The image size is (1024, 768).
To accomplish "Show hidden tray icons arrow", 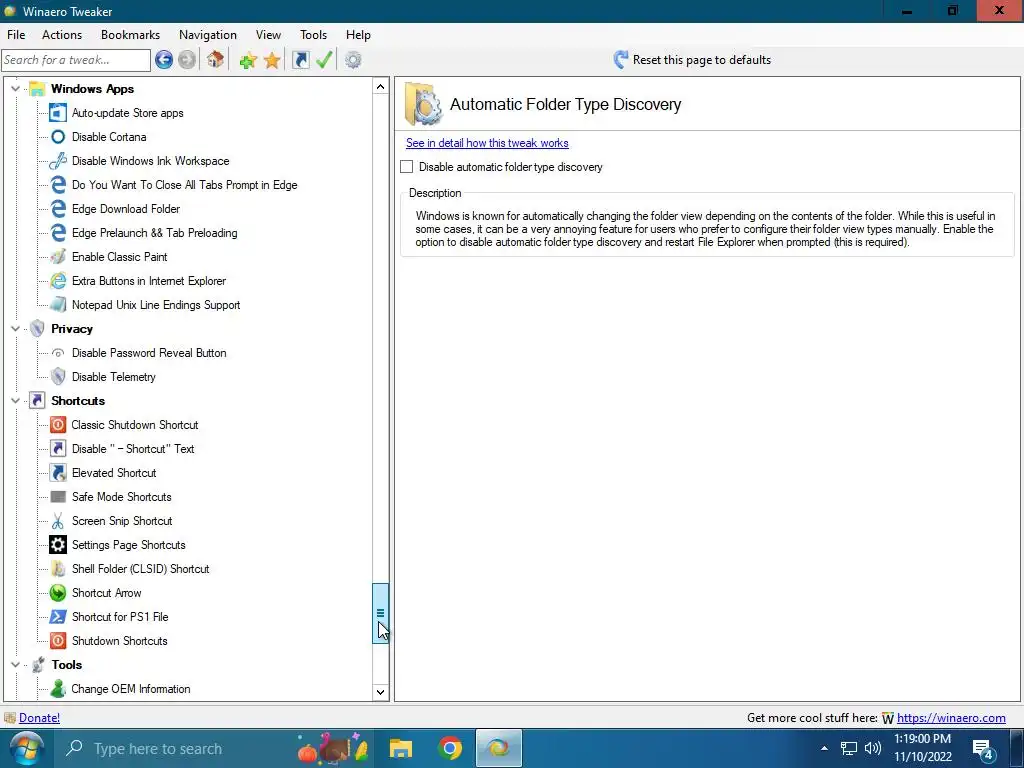I will point(824,748).
